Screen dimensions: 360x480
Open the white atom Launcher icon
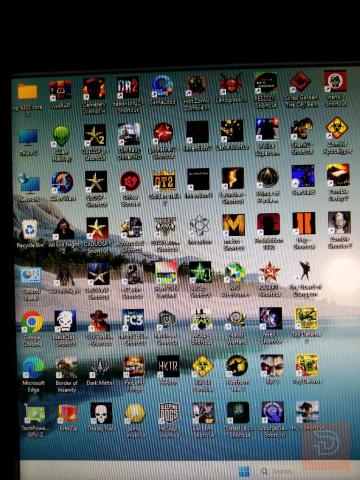pos(199,226)
